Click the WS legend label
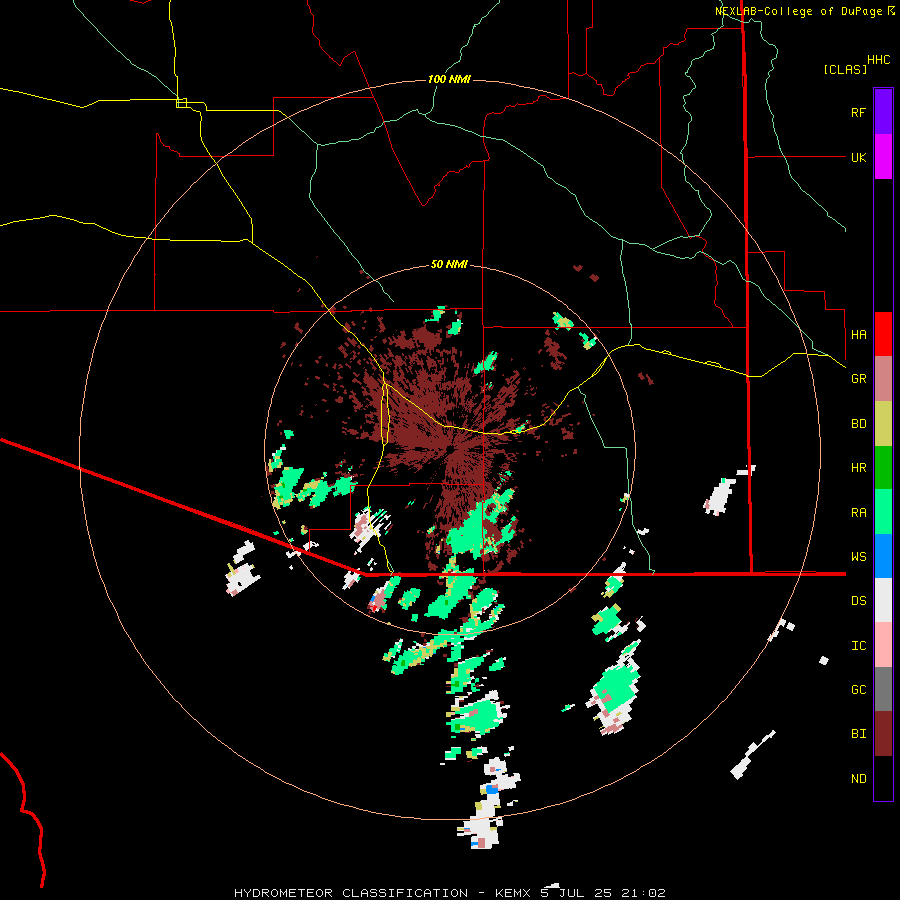This screenshot has height=900, width=900. (858, 556)
